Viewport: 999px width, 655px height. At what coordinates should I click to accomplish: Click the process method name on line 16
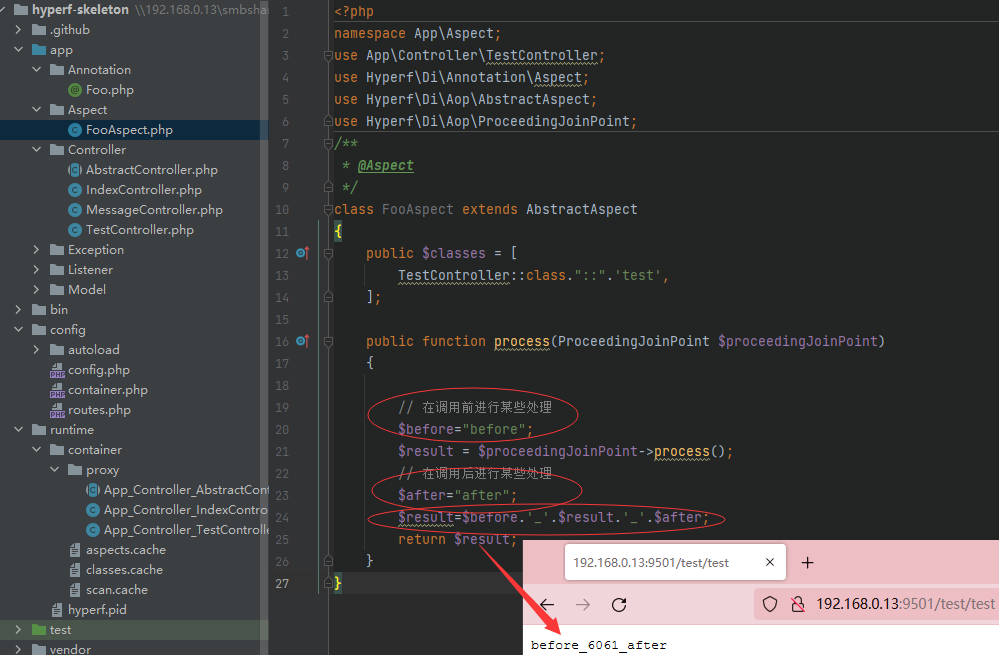click(522, 341)
